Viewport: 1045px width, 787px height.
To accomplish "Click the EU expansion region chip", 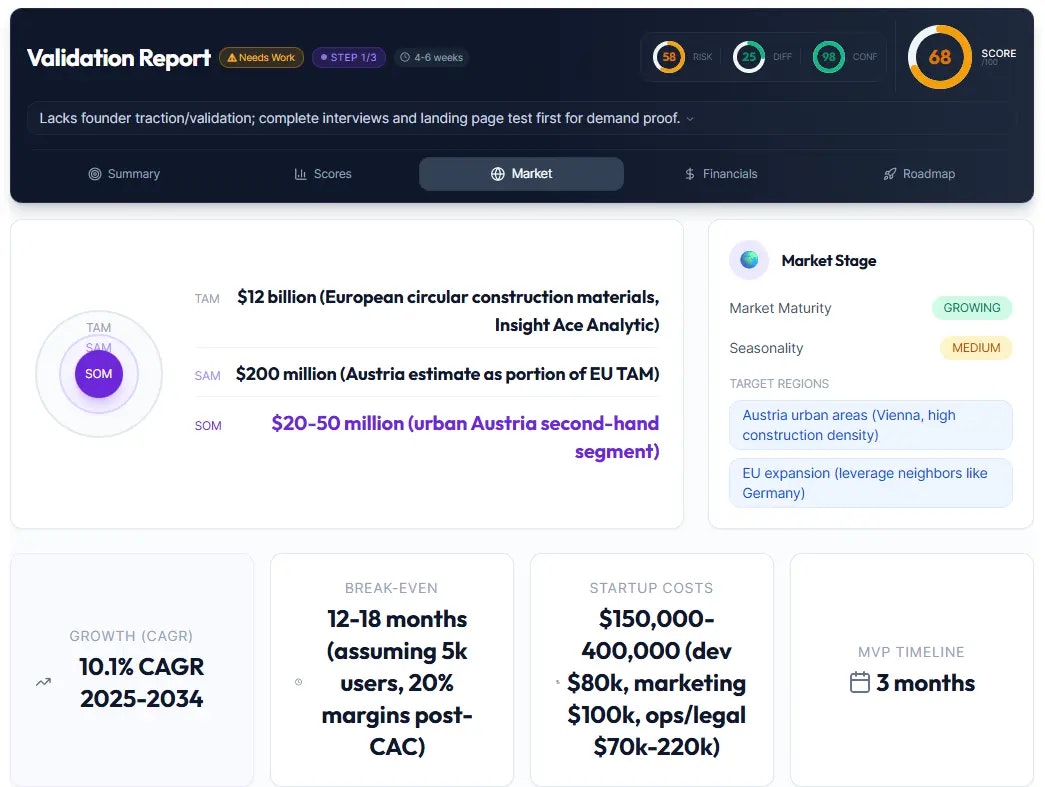I will click(x=870, y=482).
